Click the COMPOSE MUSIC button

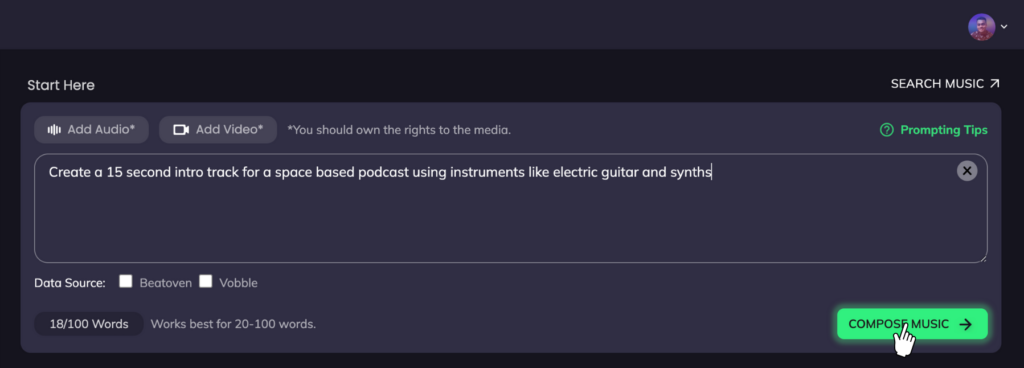click(912, 324)
